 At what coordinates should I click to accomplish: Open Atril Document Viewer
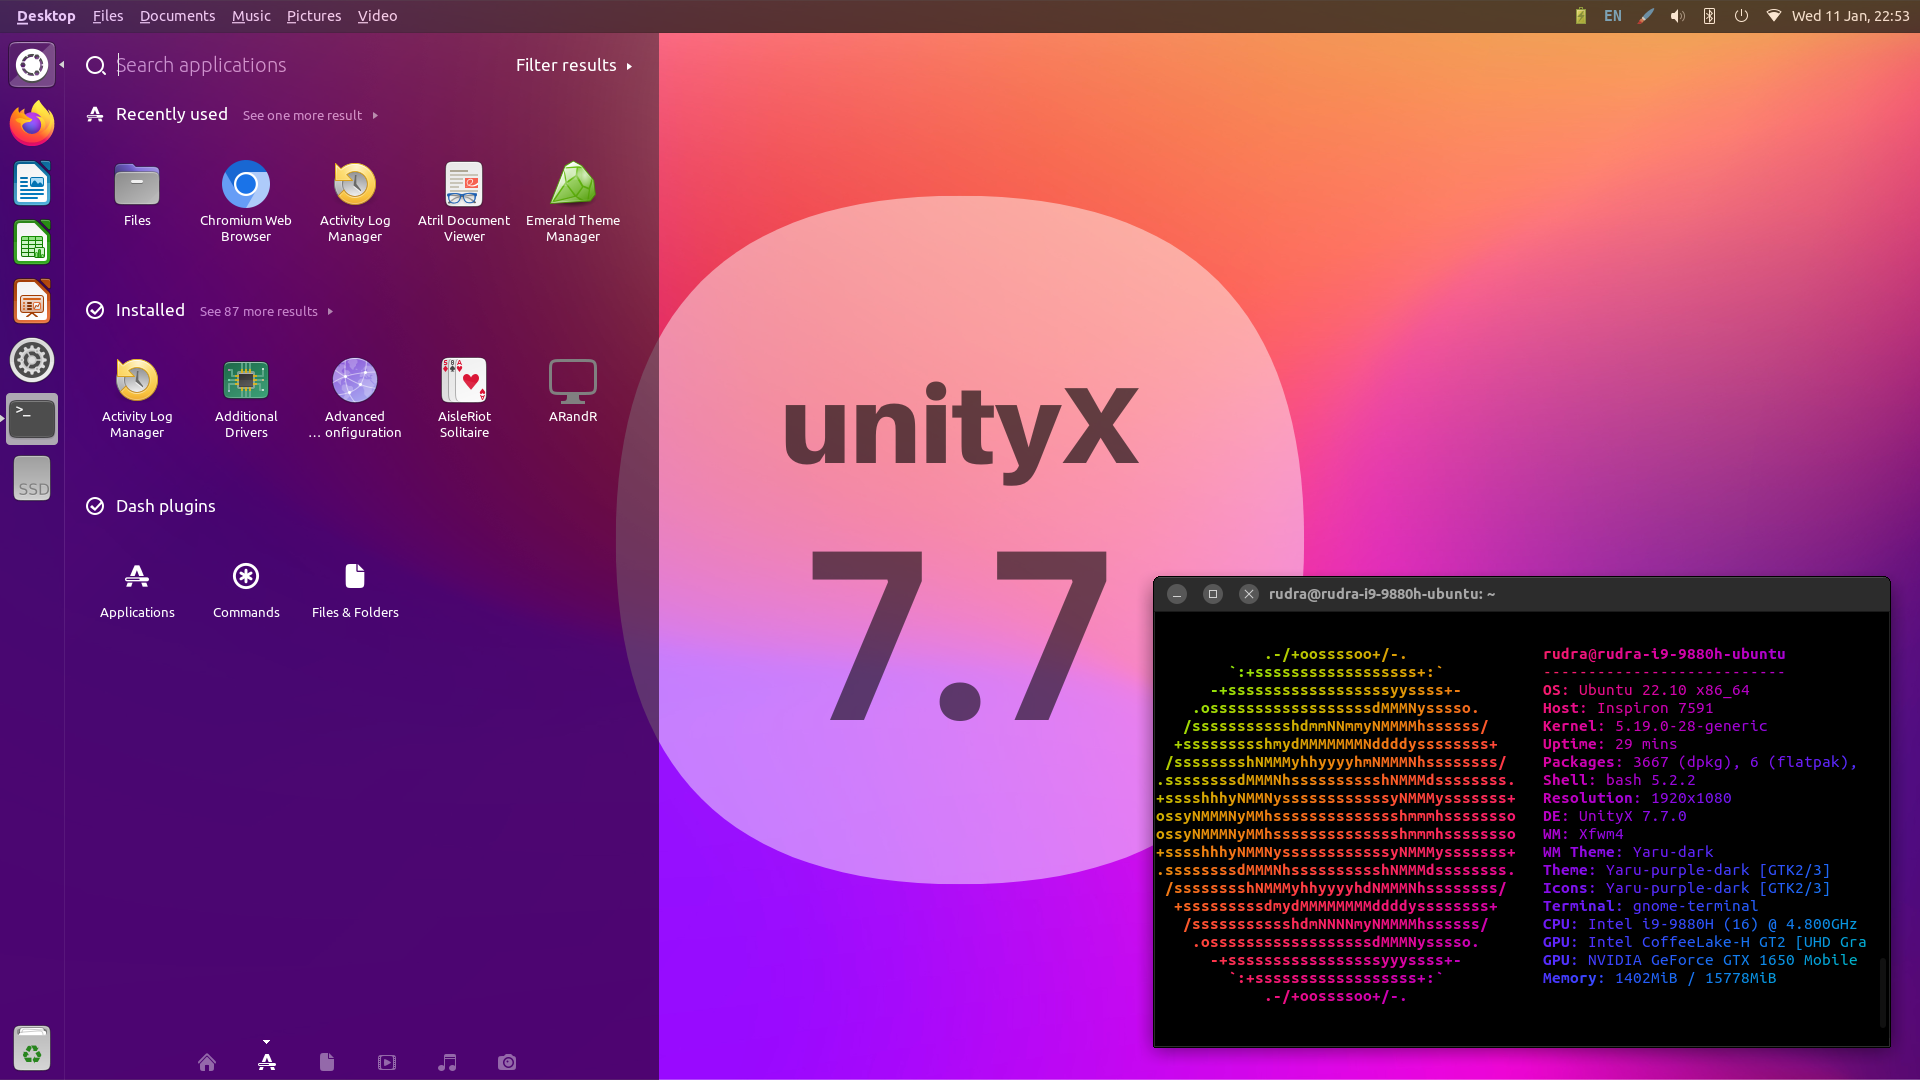tap(463, 195)
